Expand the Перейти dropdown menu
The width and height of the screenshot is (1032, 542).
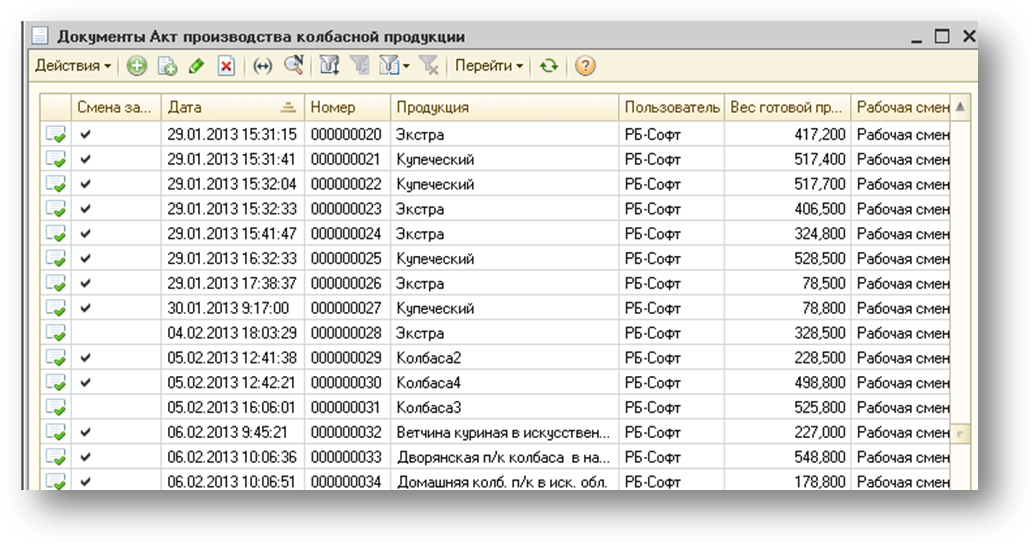489,66
